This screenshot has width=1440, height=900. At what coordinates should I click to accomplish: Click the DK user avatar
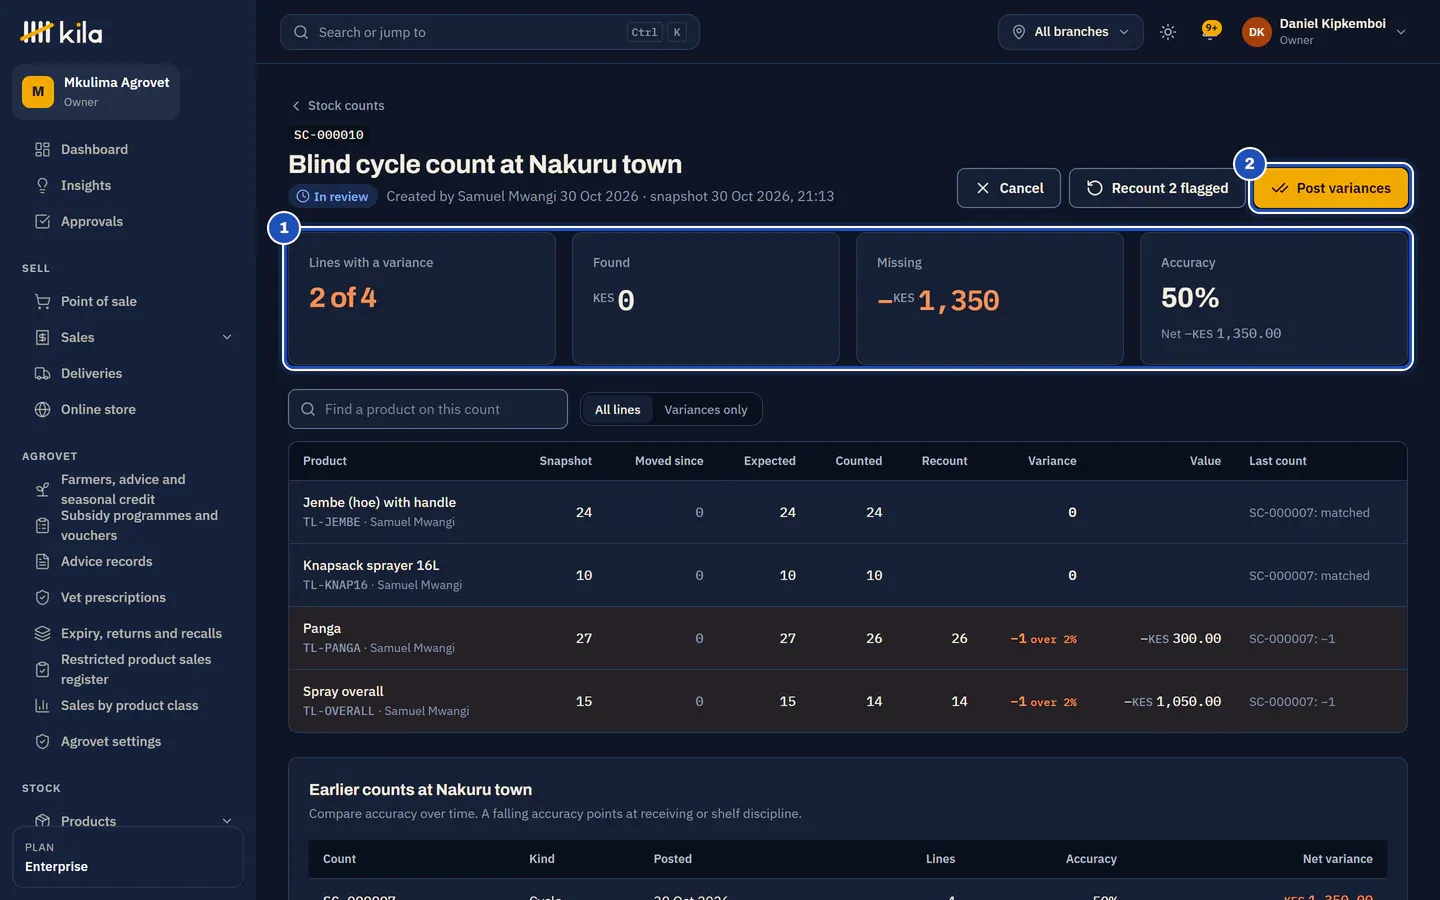pyautogui.click(x=1256, y=32)
